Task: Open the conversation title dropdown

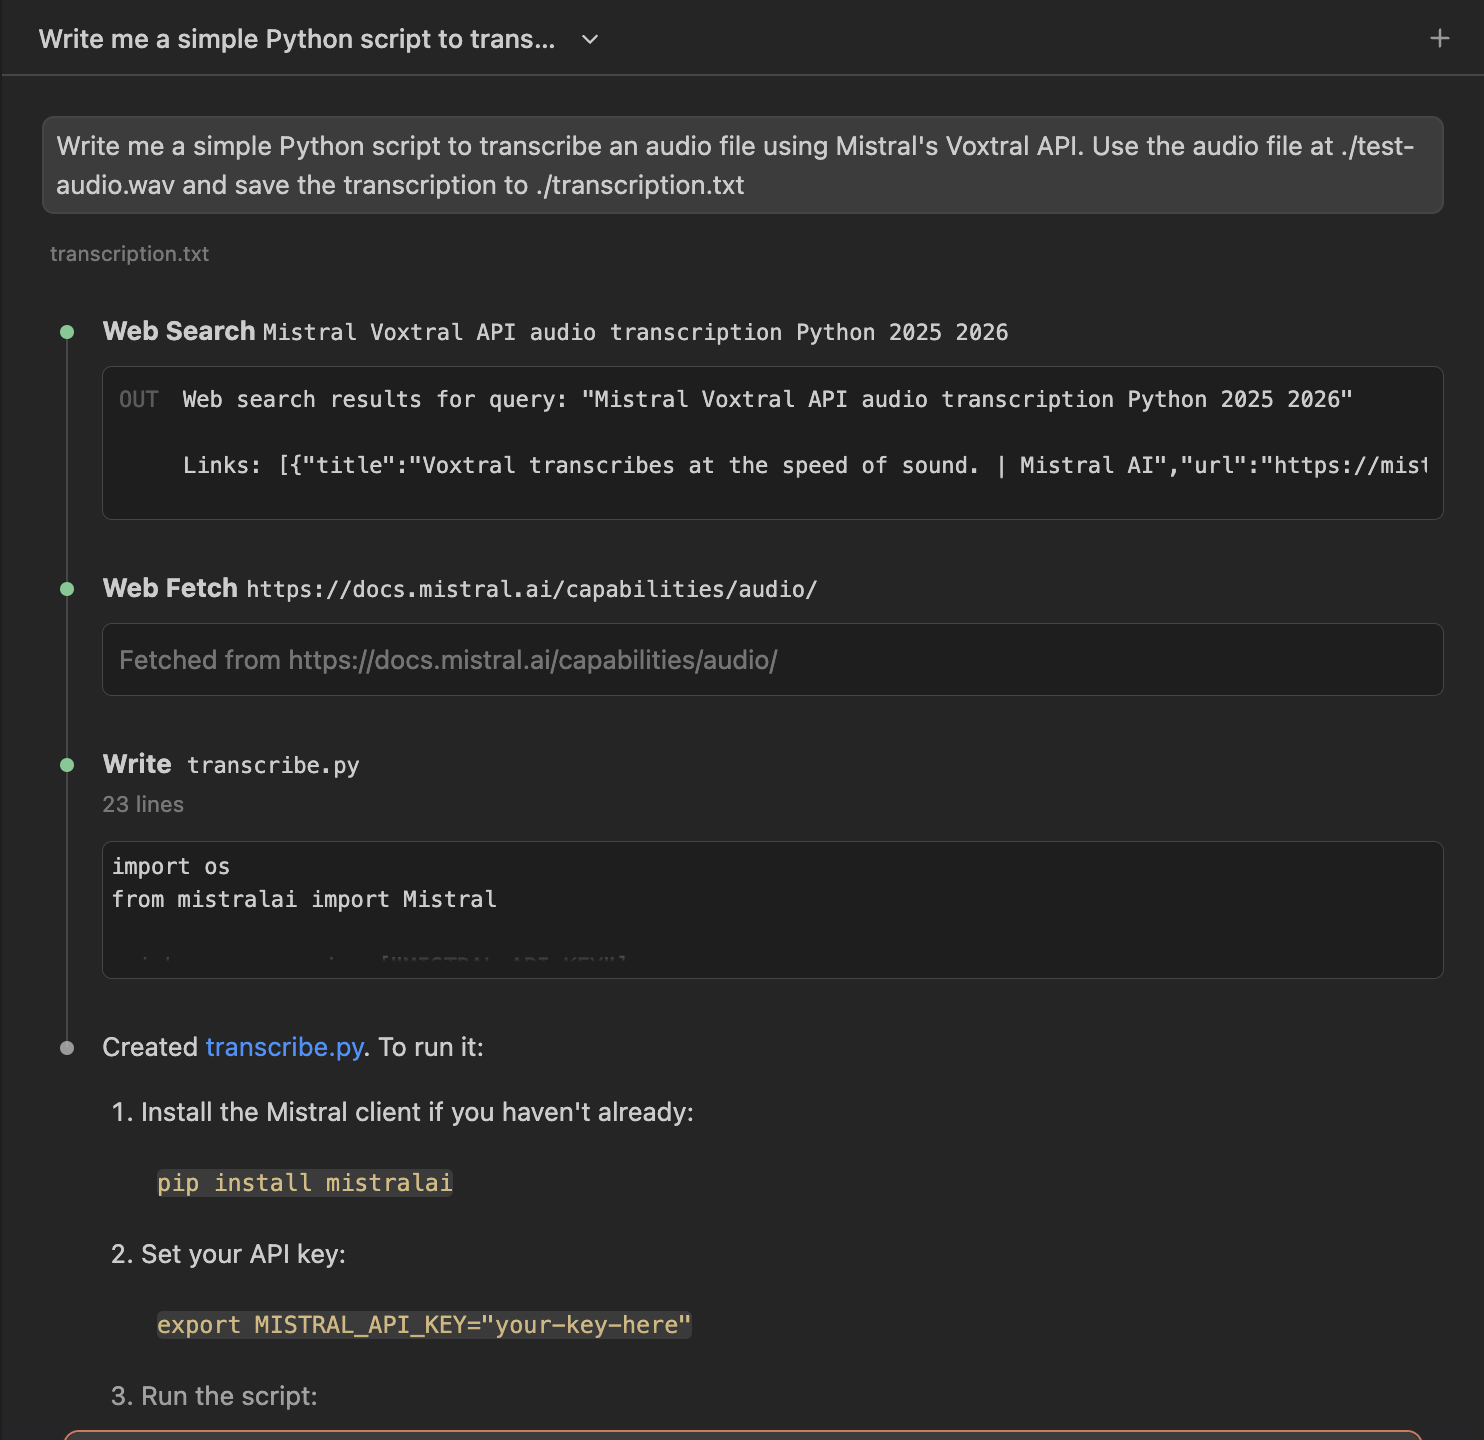Action: coord(588,40)
